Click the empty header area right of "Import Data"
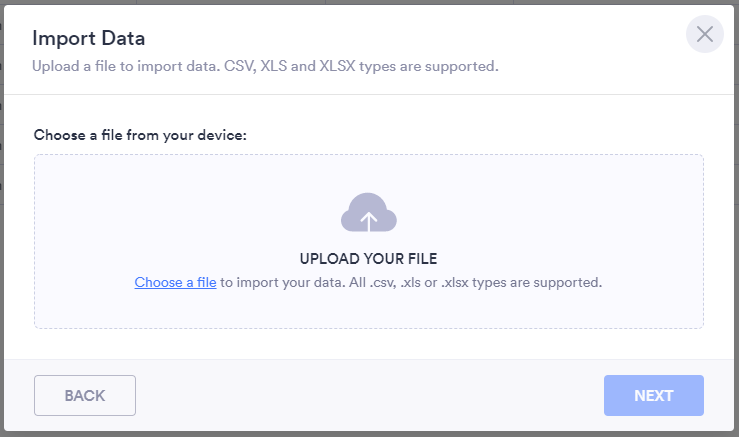This screenshot has height=437, width=739. click(x=400, y=39)
